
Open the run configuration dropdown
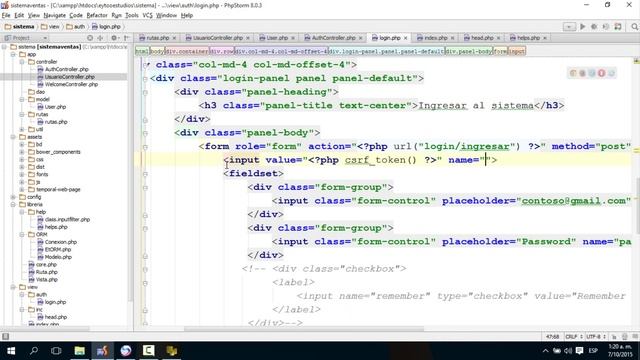[569, 27]
